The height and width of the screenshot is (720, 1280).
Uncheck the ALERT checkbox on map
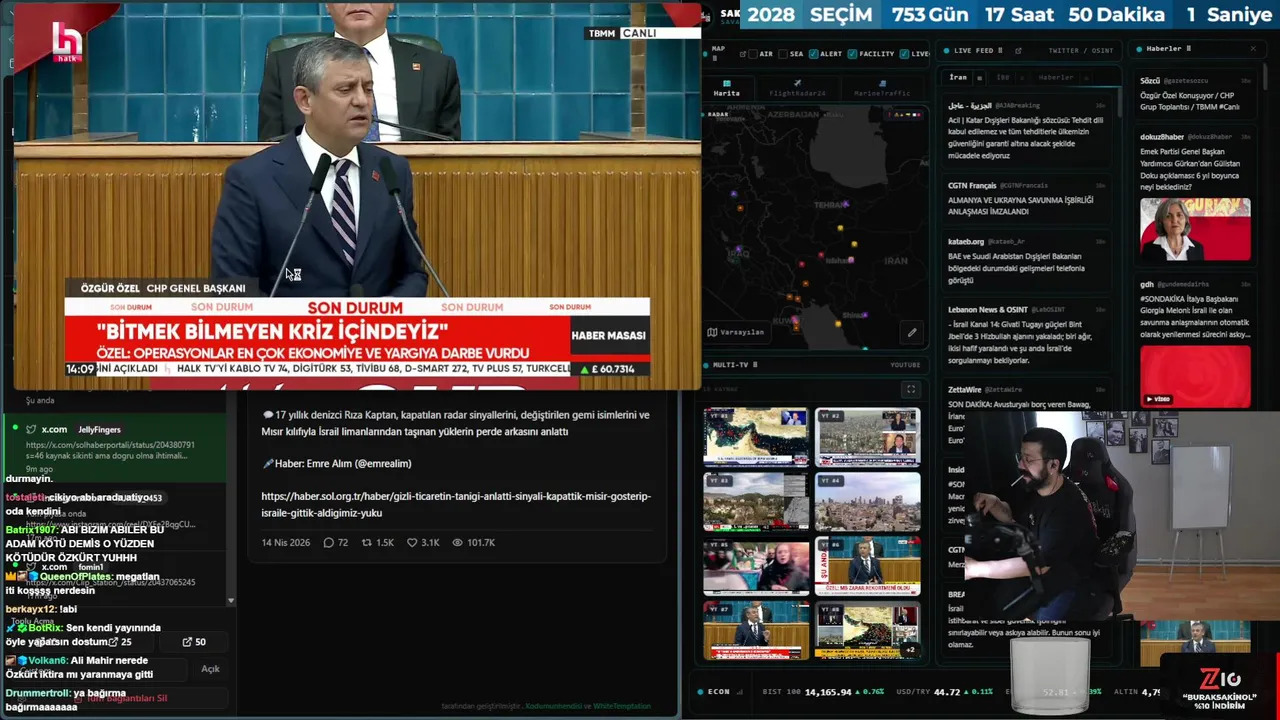point(813,54)
